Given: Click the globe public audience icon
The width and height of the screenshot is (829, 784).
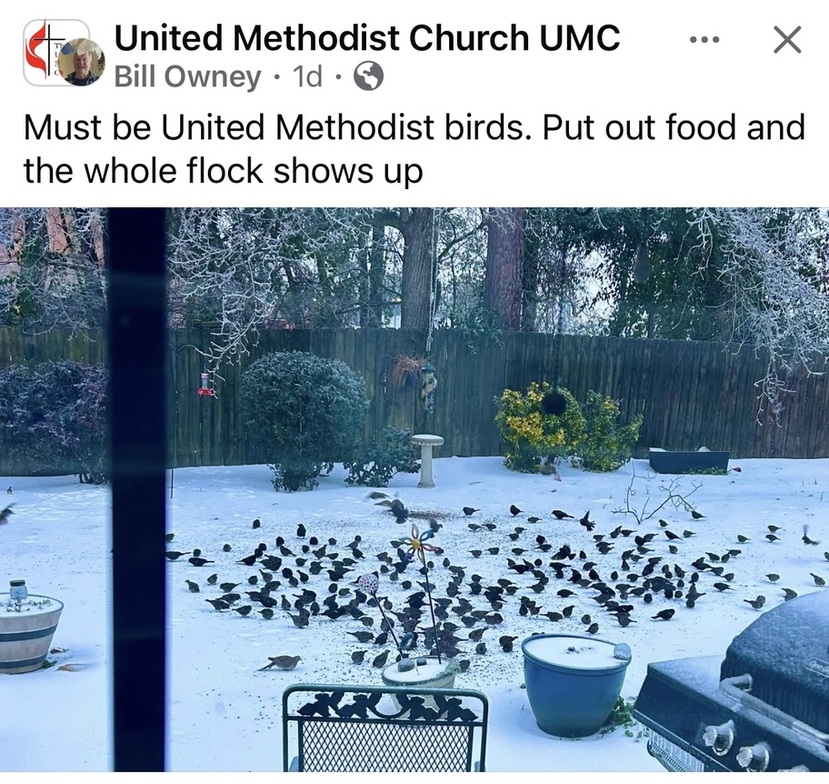Looking at the screenshot, I should click(368, 76).
